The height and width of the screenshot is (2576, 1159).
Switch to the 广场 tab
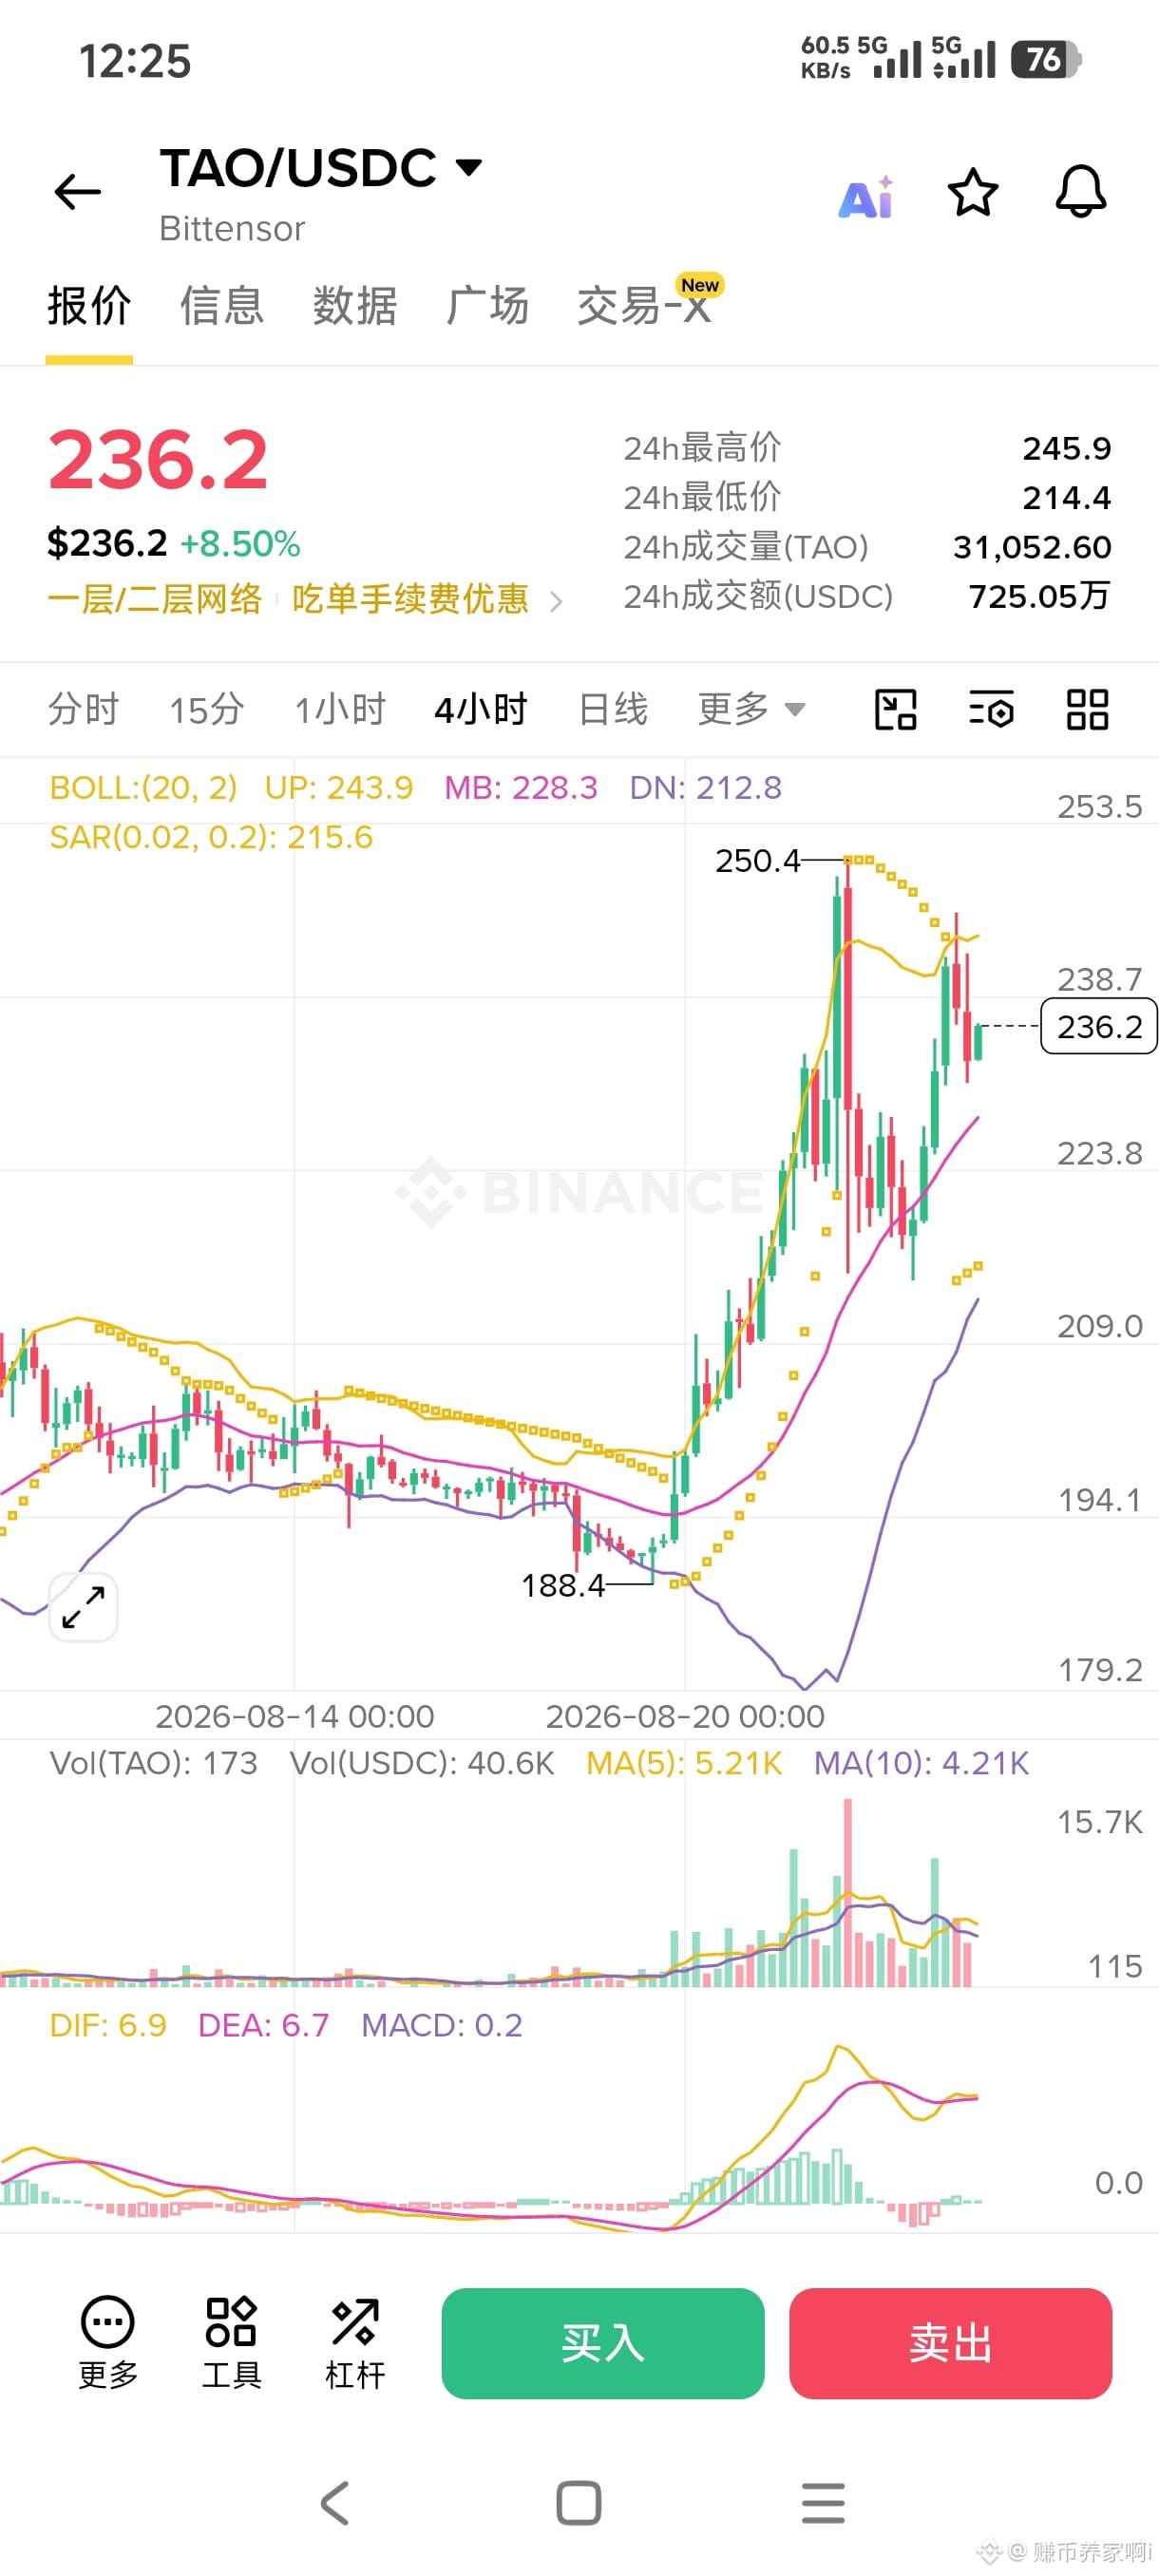[x=487, y=306]
